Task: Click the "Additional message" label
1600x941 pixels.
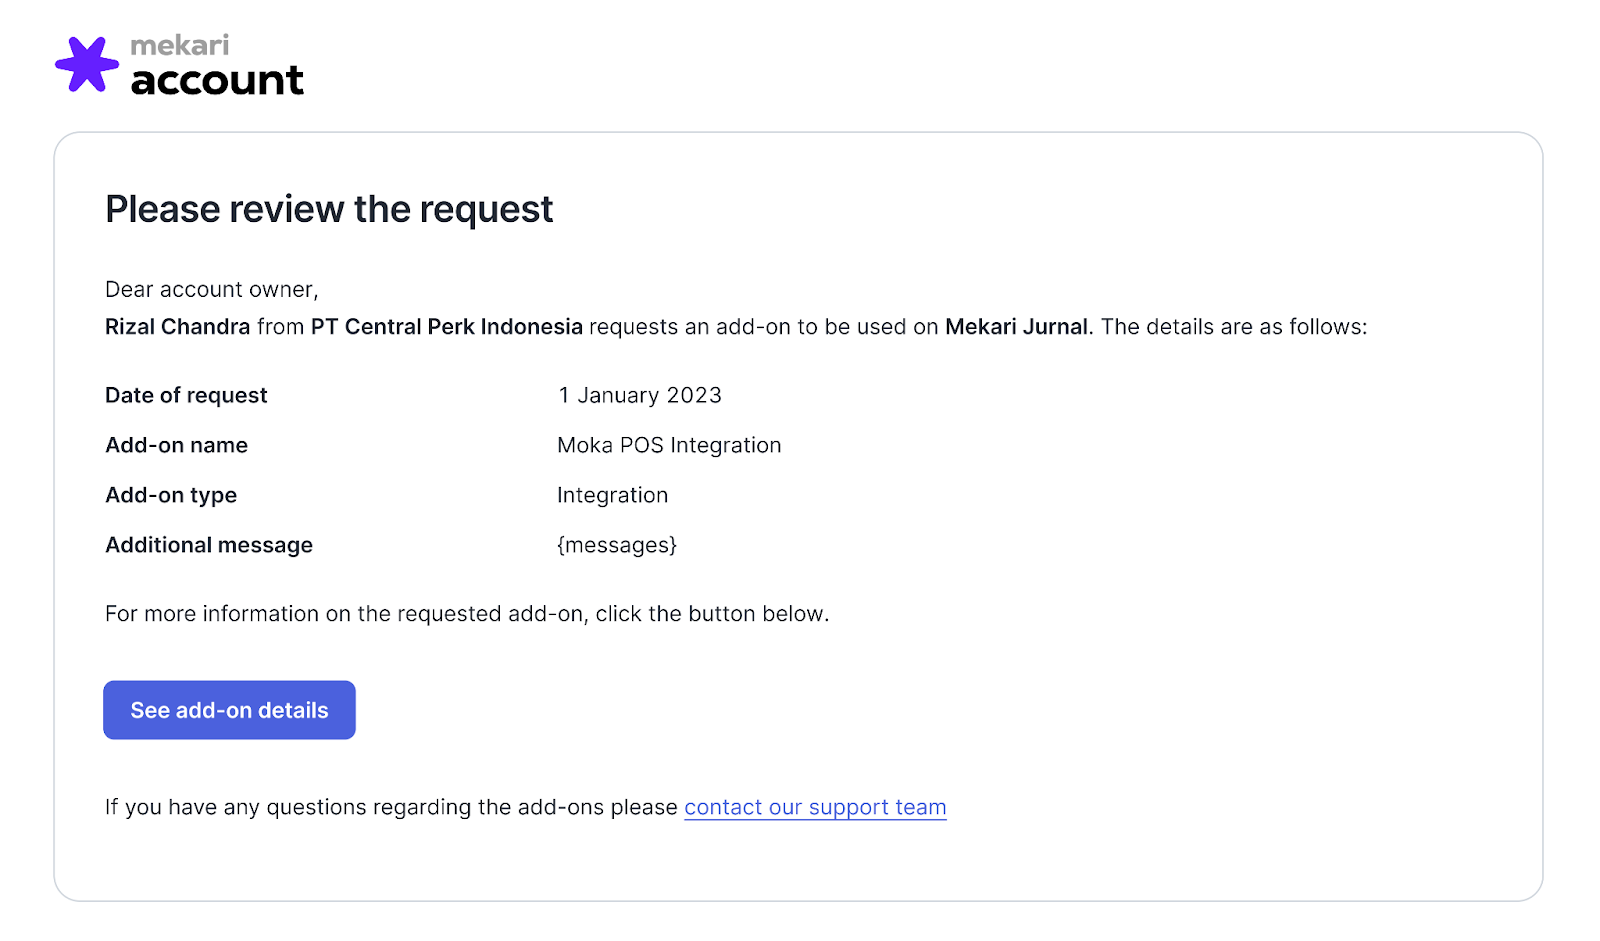Action: point(209,545)
